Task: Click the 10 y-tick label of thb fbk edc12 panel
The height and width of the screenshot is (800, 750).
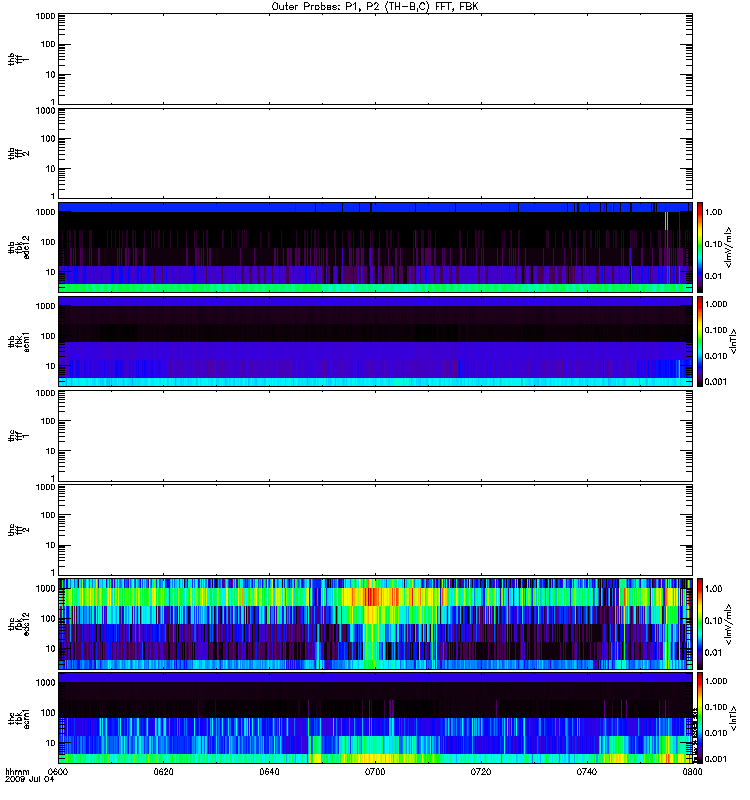Action: pyautogui.click(x=51, y=272)
